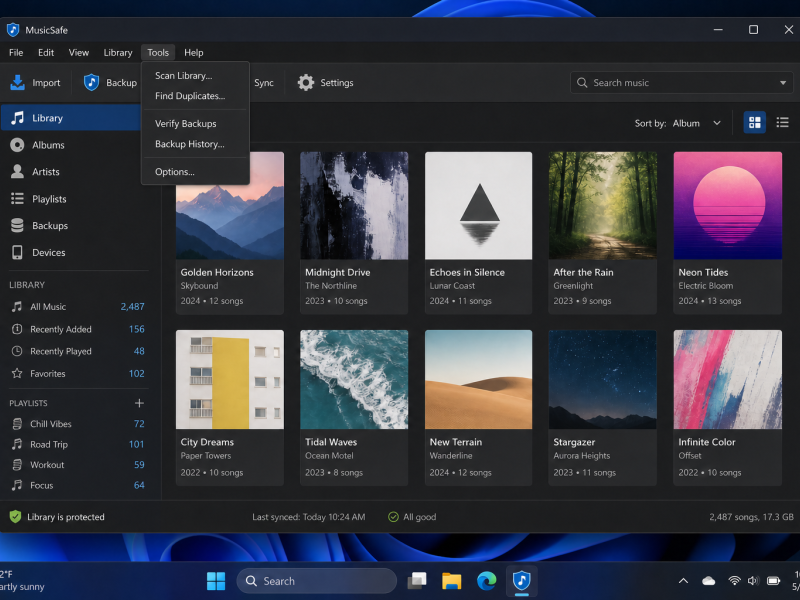Click the All Music note icon
Screen dimensions: 800x600
[17, 307]
